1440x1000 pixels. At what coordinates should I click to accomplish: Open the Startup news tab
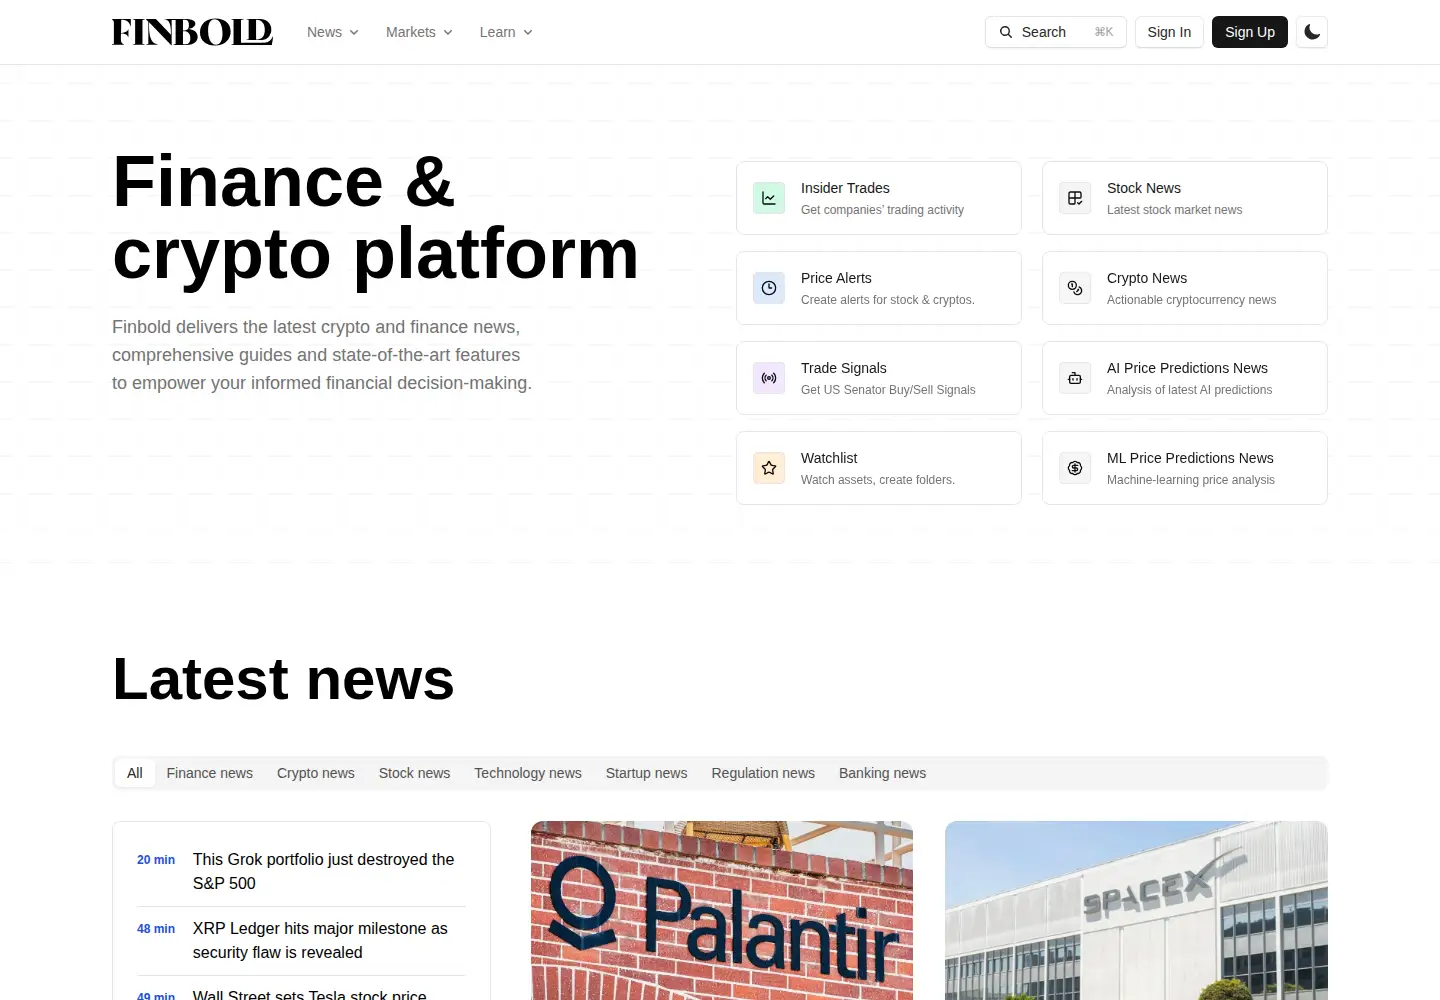(x=647, y=773)
